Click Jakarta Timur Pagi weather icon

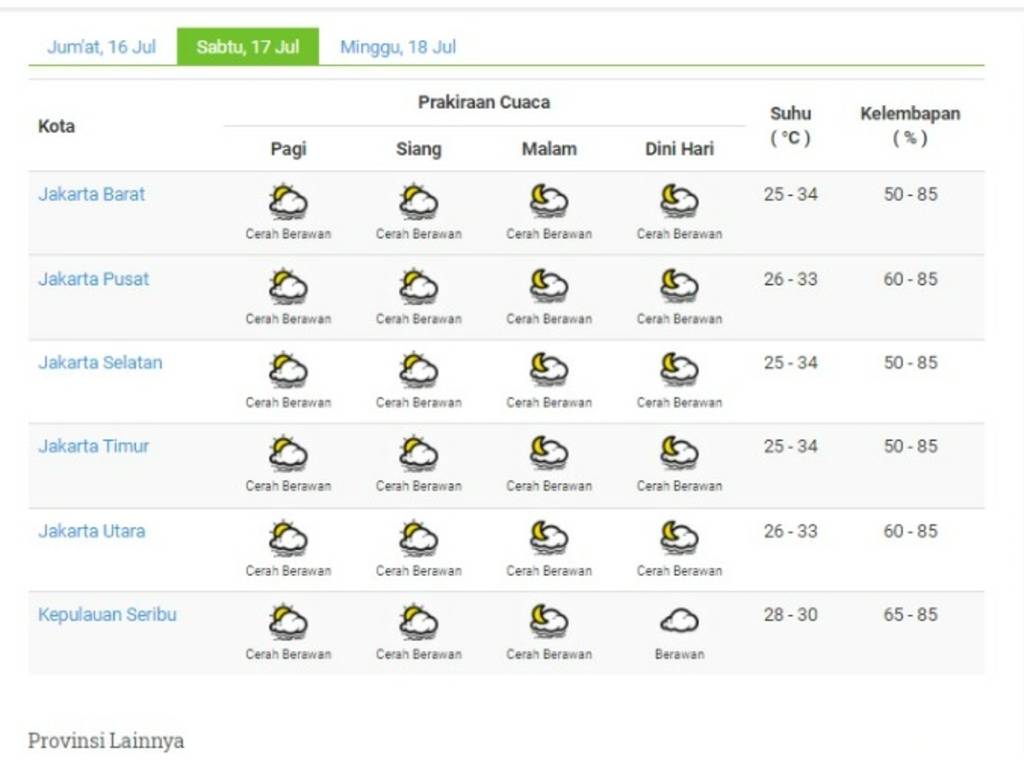click(x=288, y=453)
